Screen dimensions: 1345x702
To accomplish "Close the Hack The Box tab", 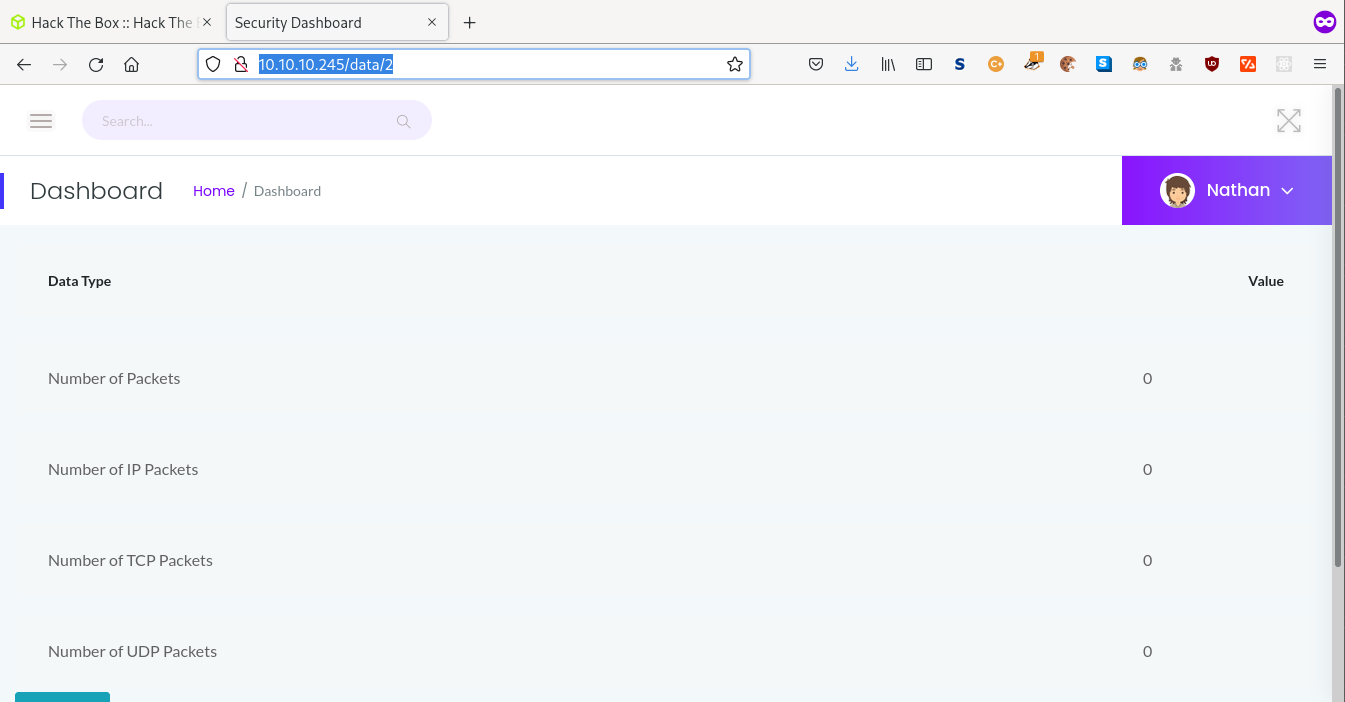I will pos(207,22).
